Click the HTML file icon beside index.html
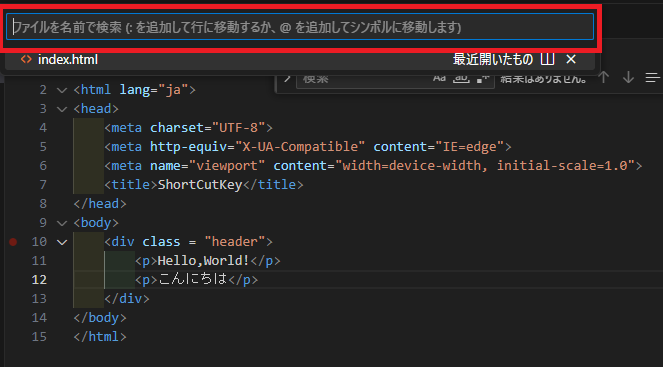 click(x=26, y=59)
